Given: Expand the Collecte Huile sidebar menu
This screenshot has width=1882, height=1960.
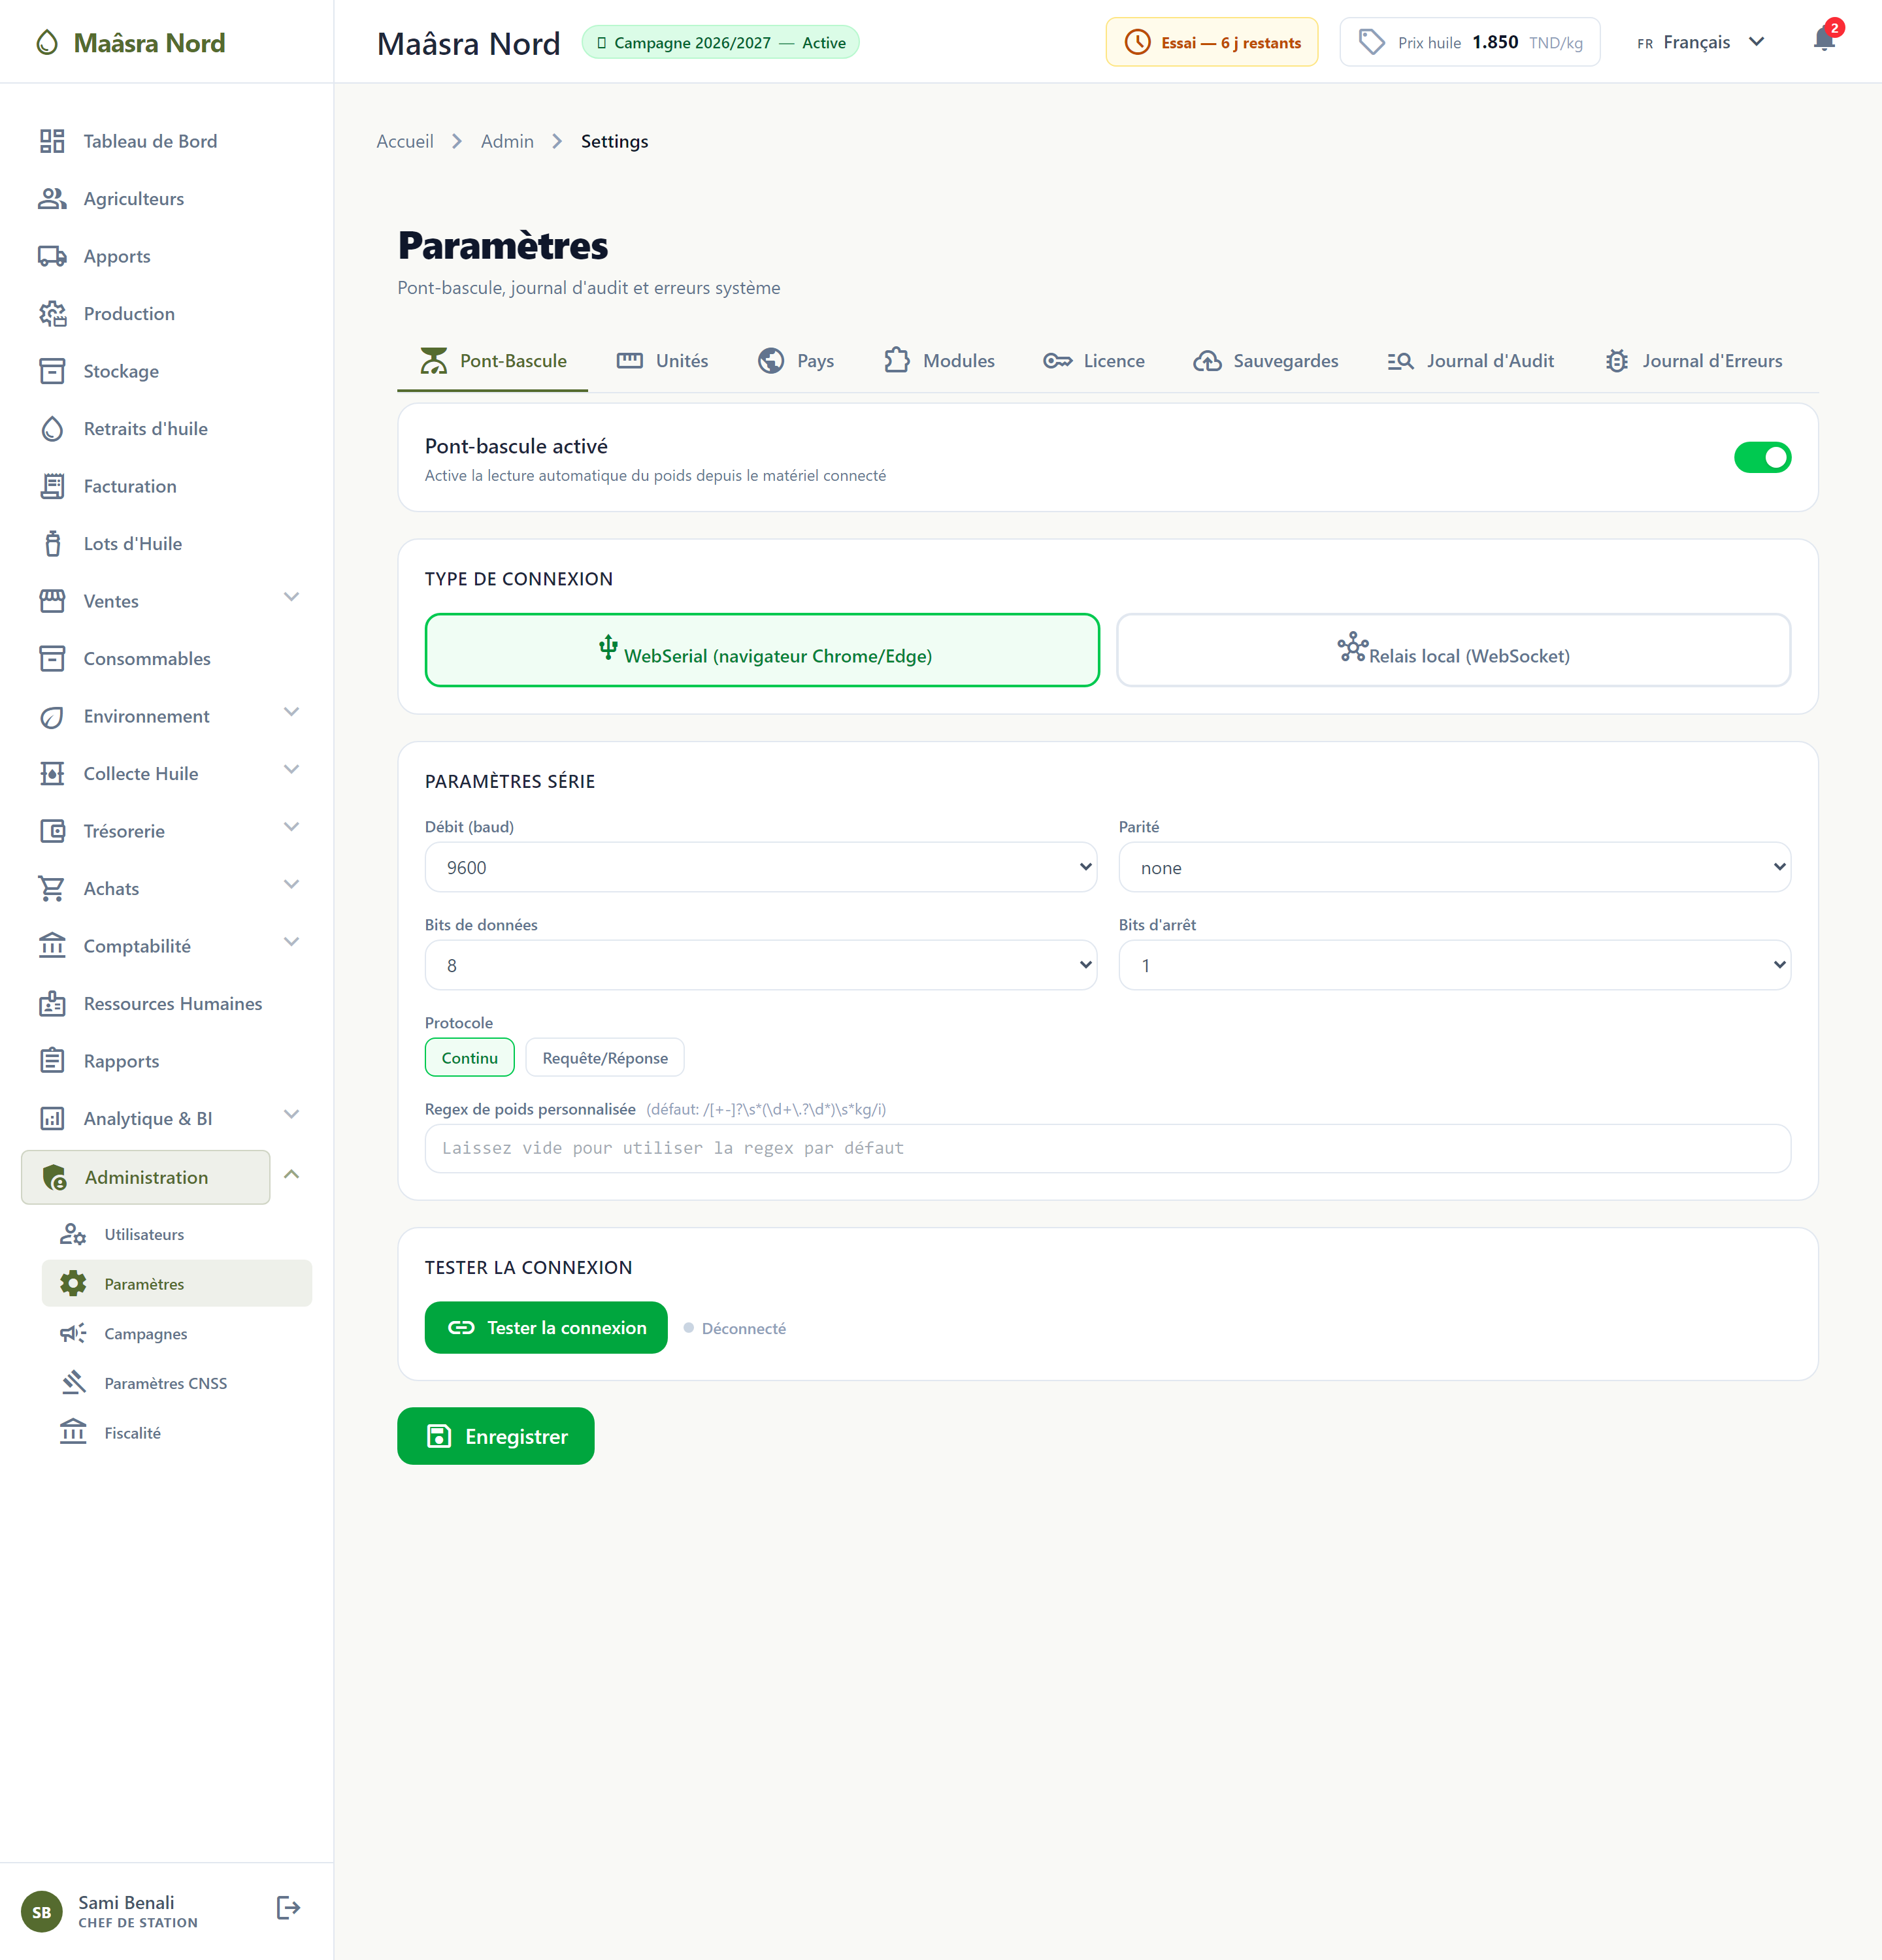Looking at the screenshot, I should click(x=291, y=770).
